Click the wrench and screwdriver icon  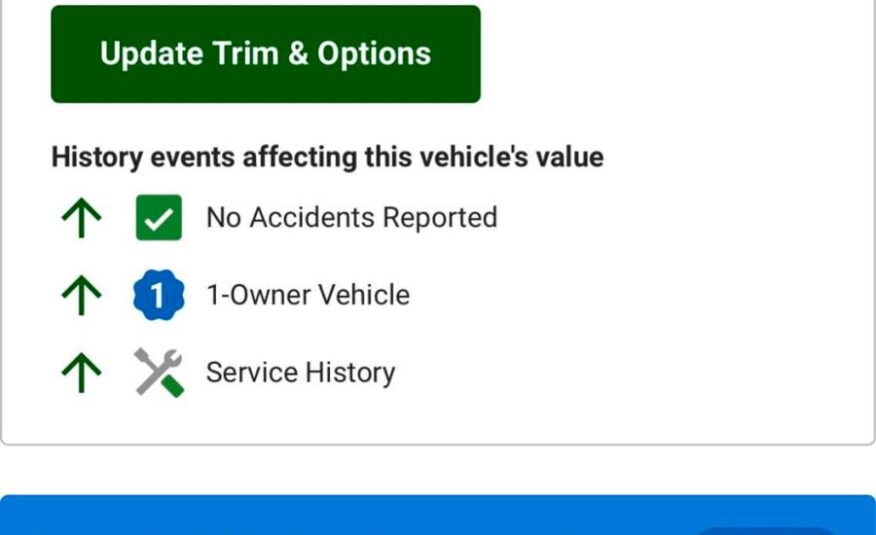[158, 373]
